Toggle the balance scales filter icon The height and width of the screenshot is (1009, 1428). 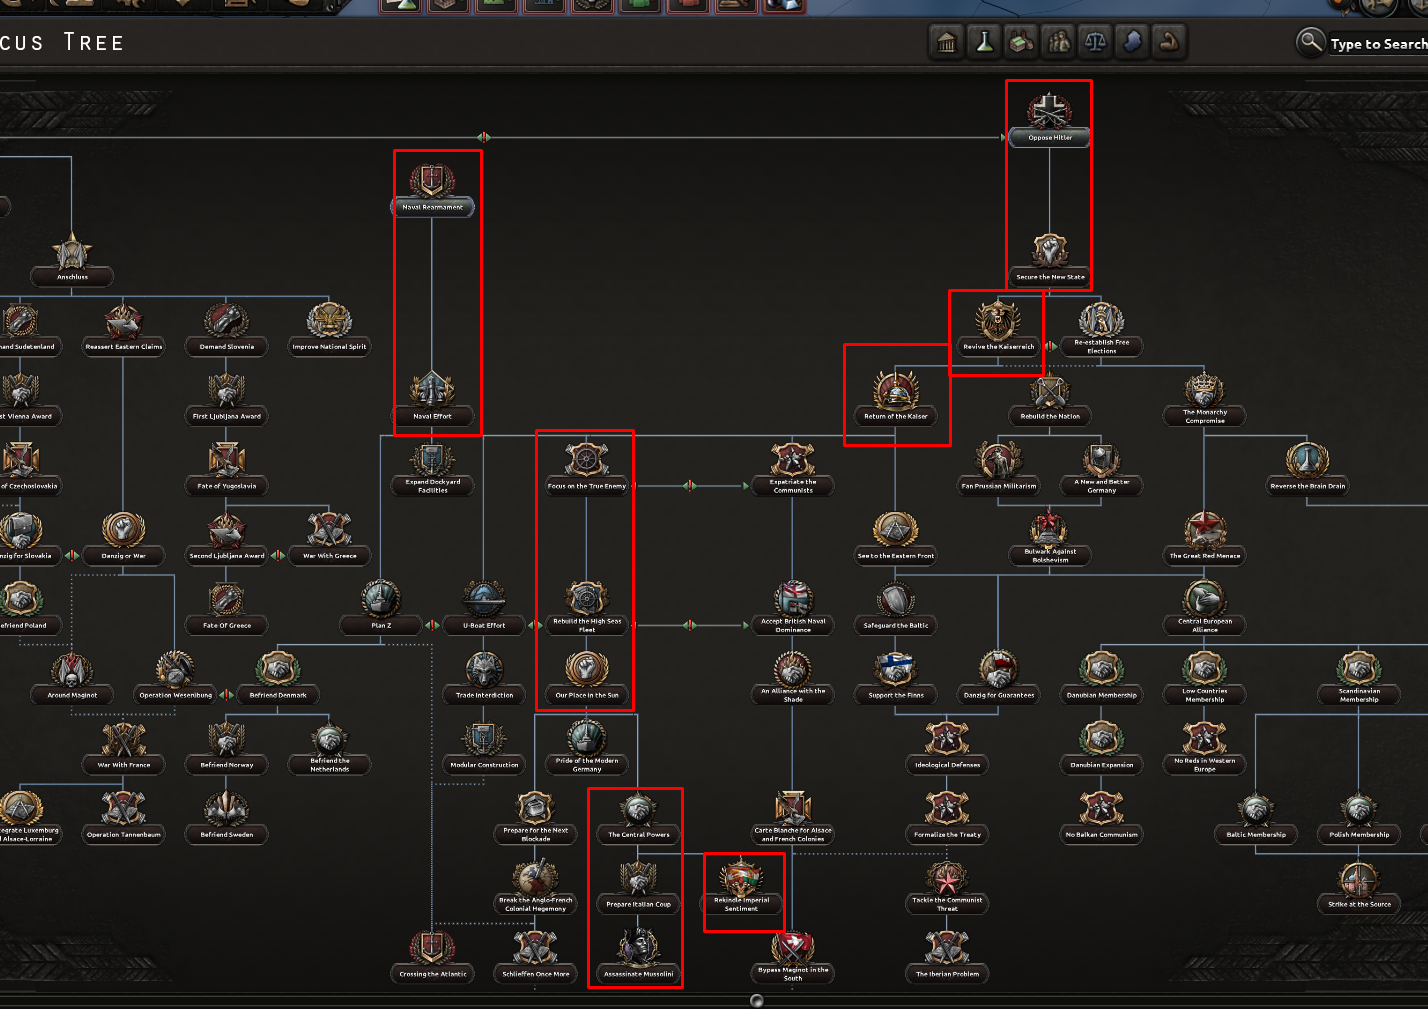coord(1095,42)
